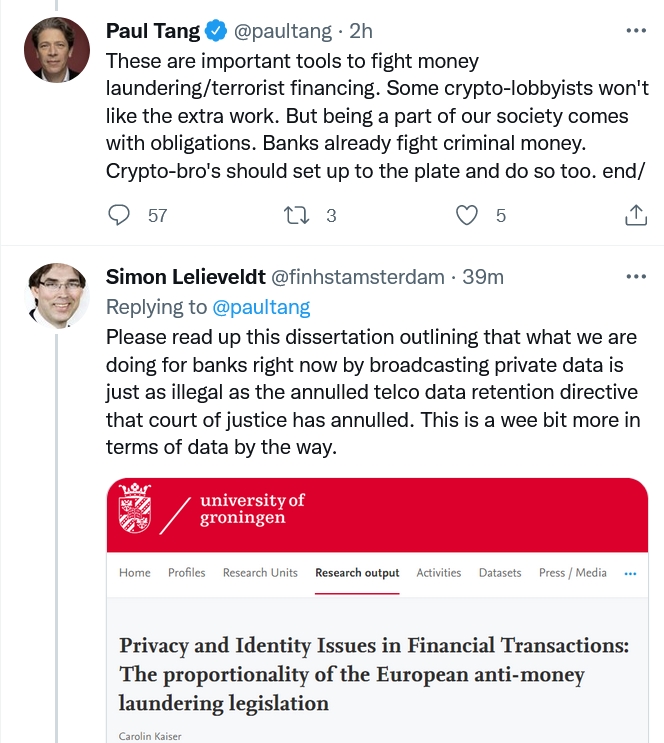Select the Profiles tab
664x743 pixels.
[187, 573]
